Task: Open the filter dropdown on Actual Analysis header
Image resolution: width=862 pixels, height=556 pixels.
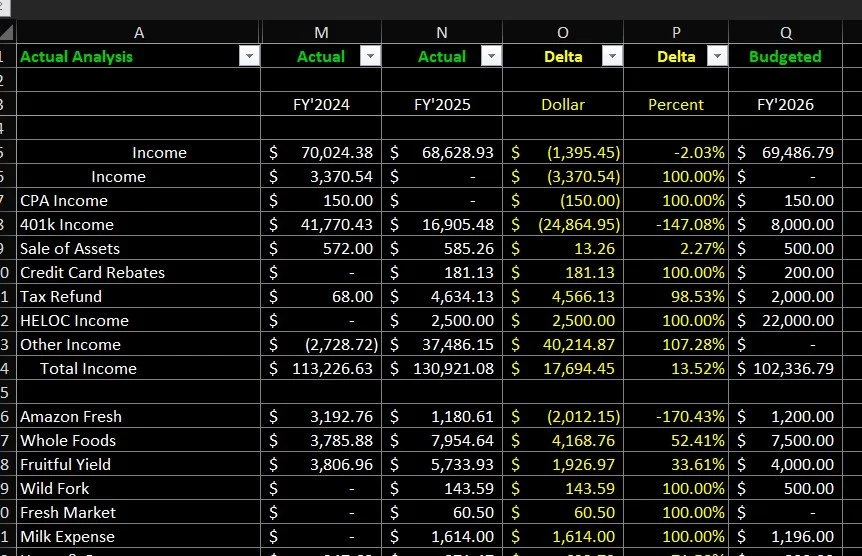Action: [x=250, y=56]
